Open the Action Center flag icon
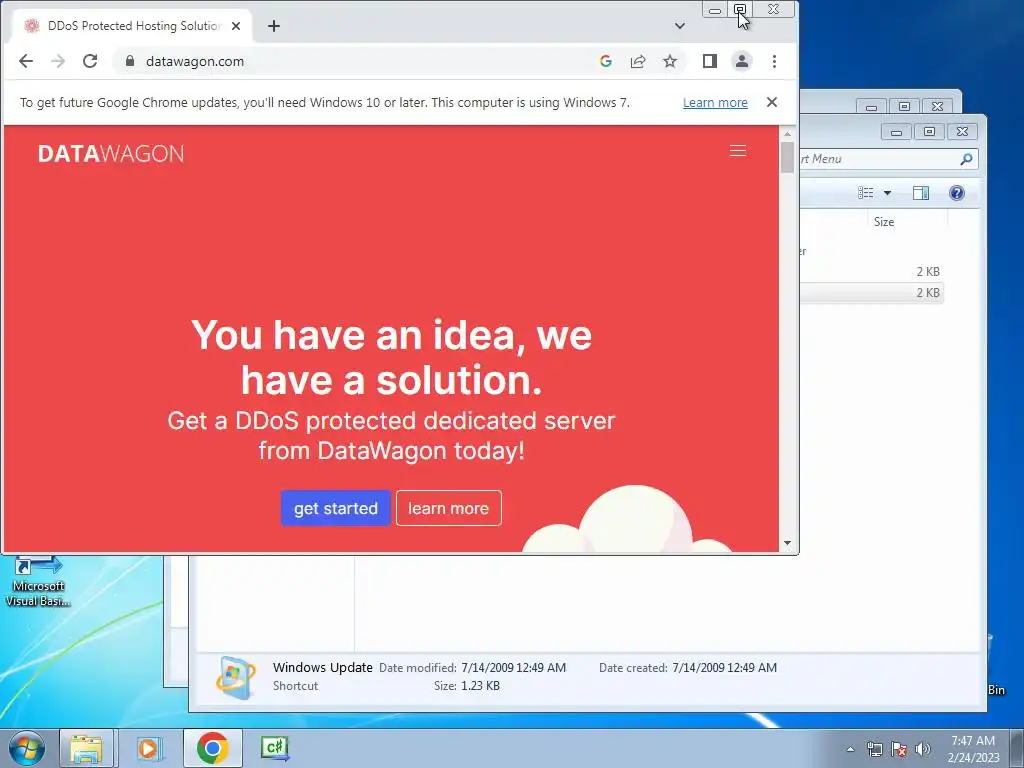This screenshot has width=1024, height=768. 899,749
